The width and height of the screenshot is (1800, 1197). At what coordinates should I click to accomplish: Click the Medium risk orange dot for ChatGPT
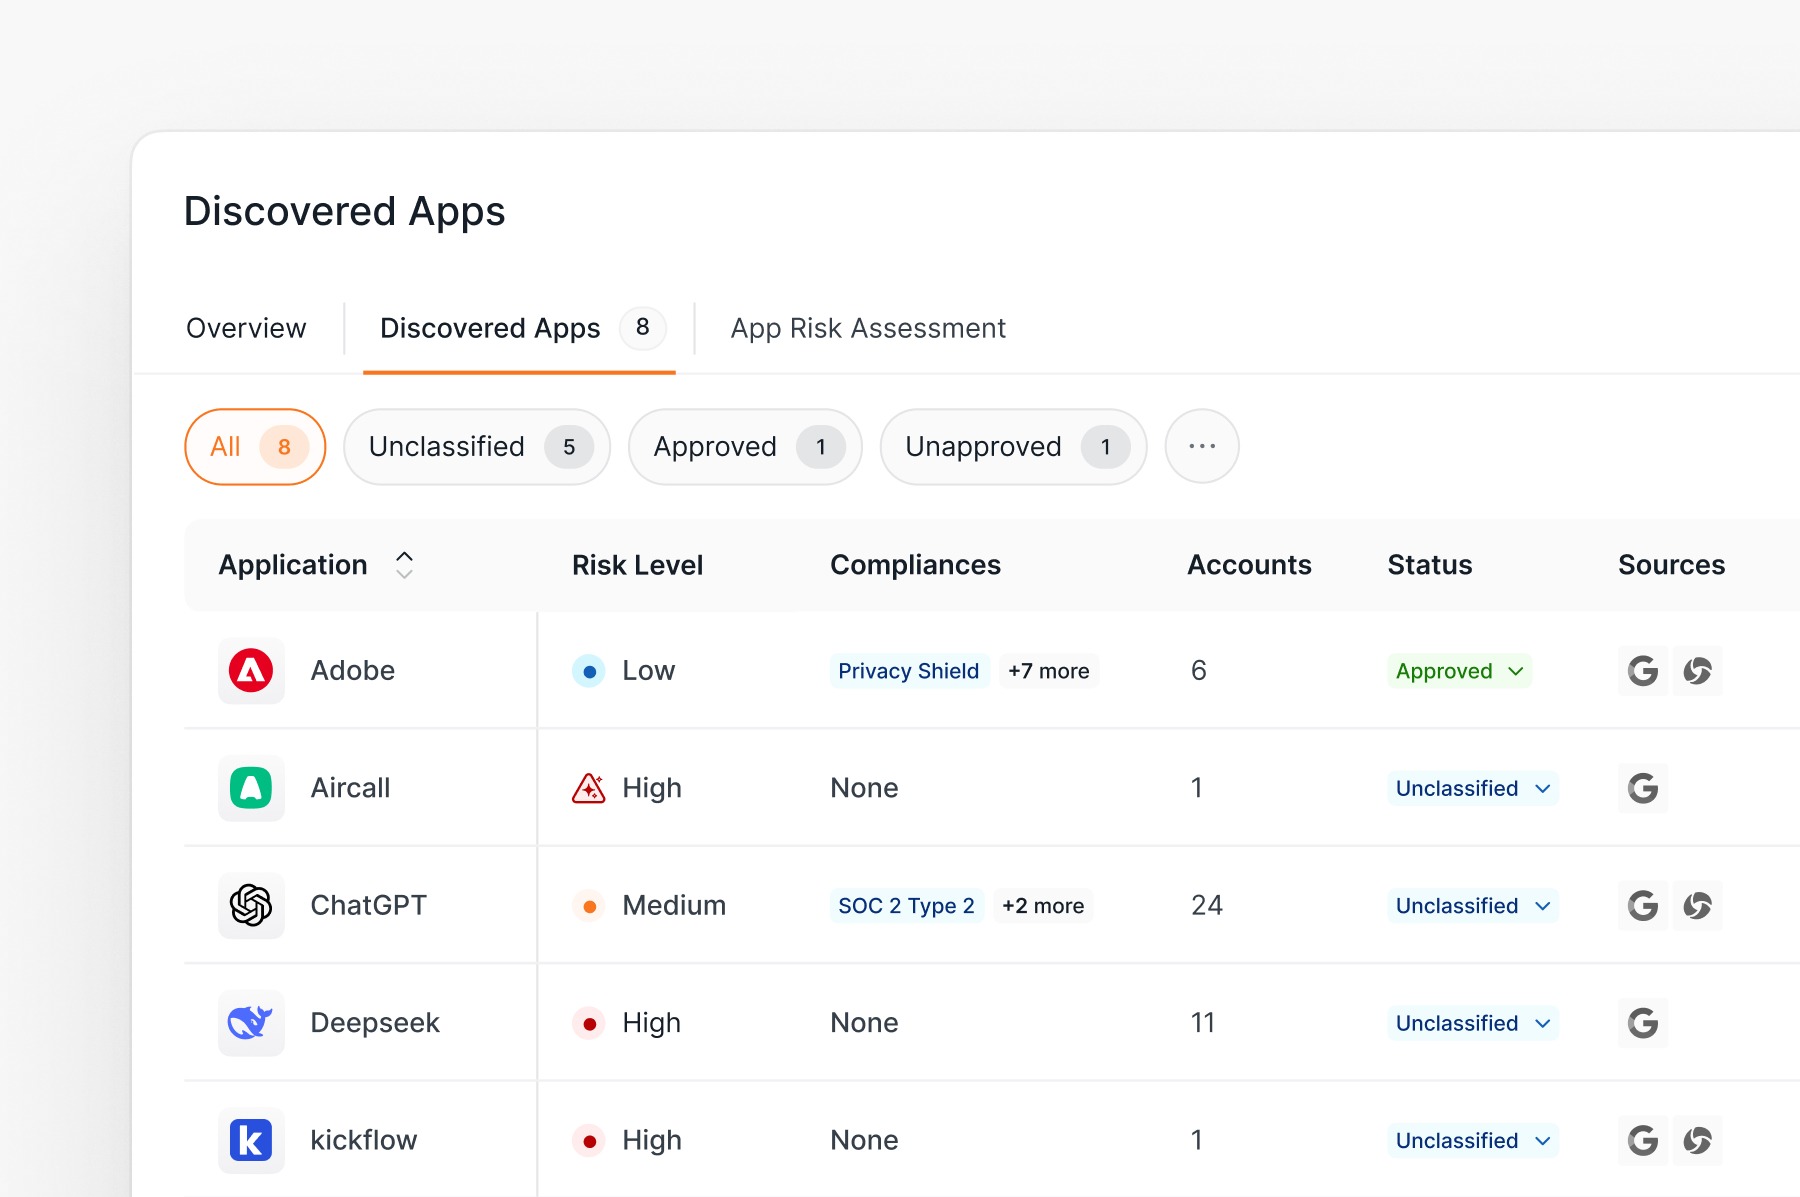coord(589,906)
